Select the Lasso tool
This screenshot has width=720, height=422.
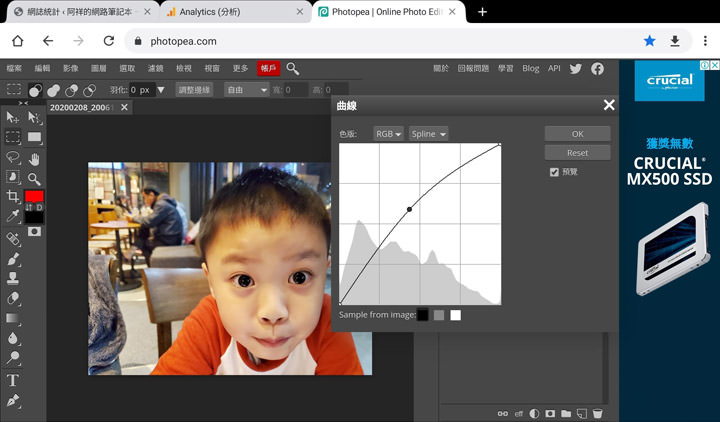13,158
